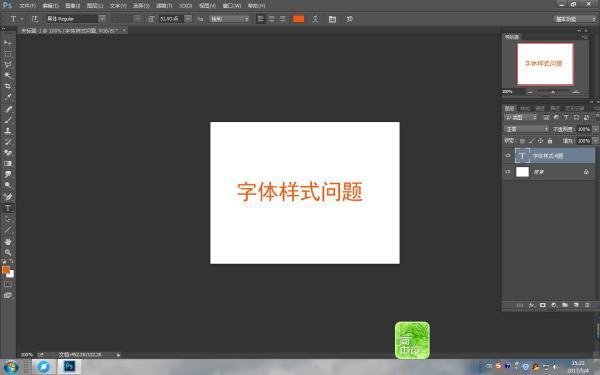The width and height of the screenshot is (600, 375).
Task: Click the 3D text button in options bar
Action: point(349,19)
